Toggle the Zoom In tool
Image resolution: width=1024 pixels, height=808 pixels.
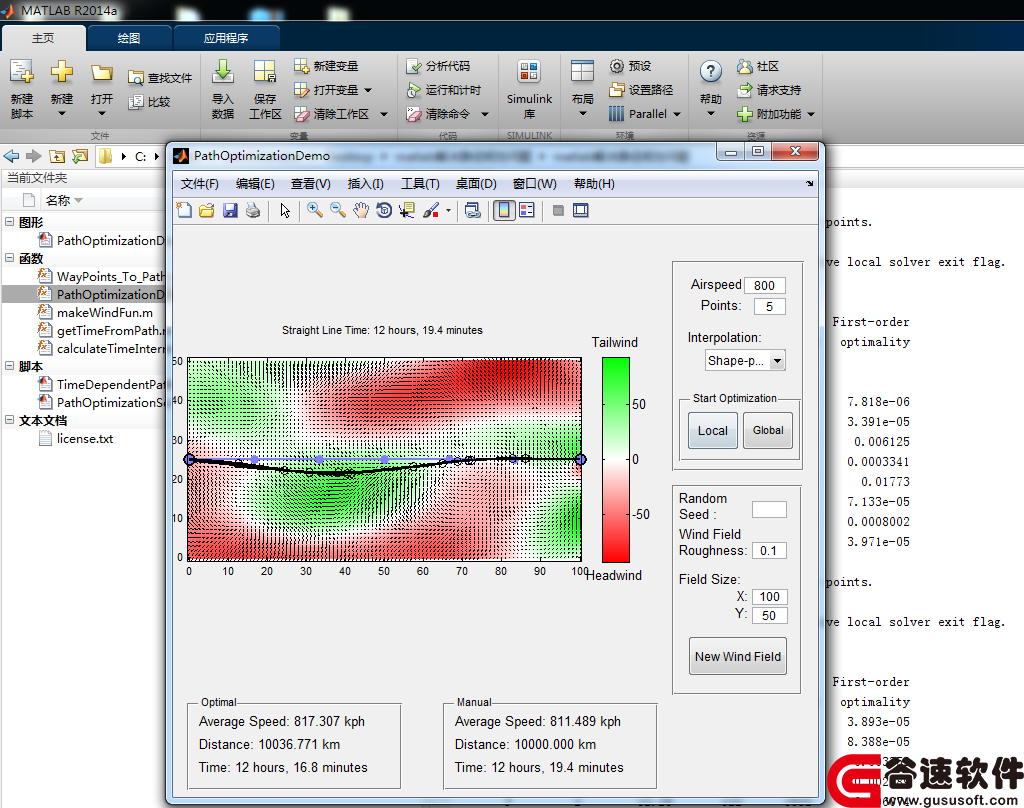point(315,210)
